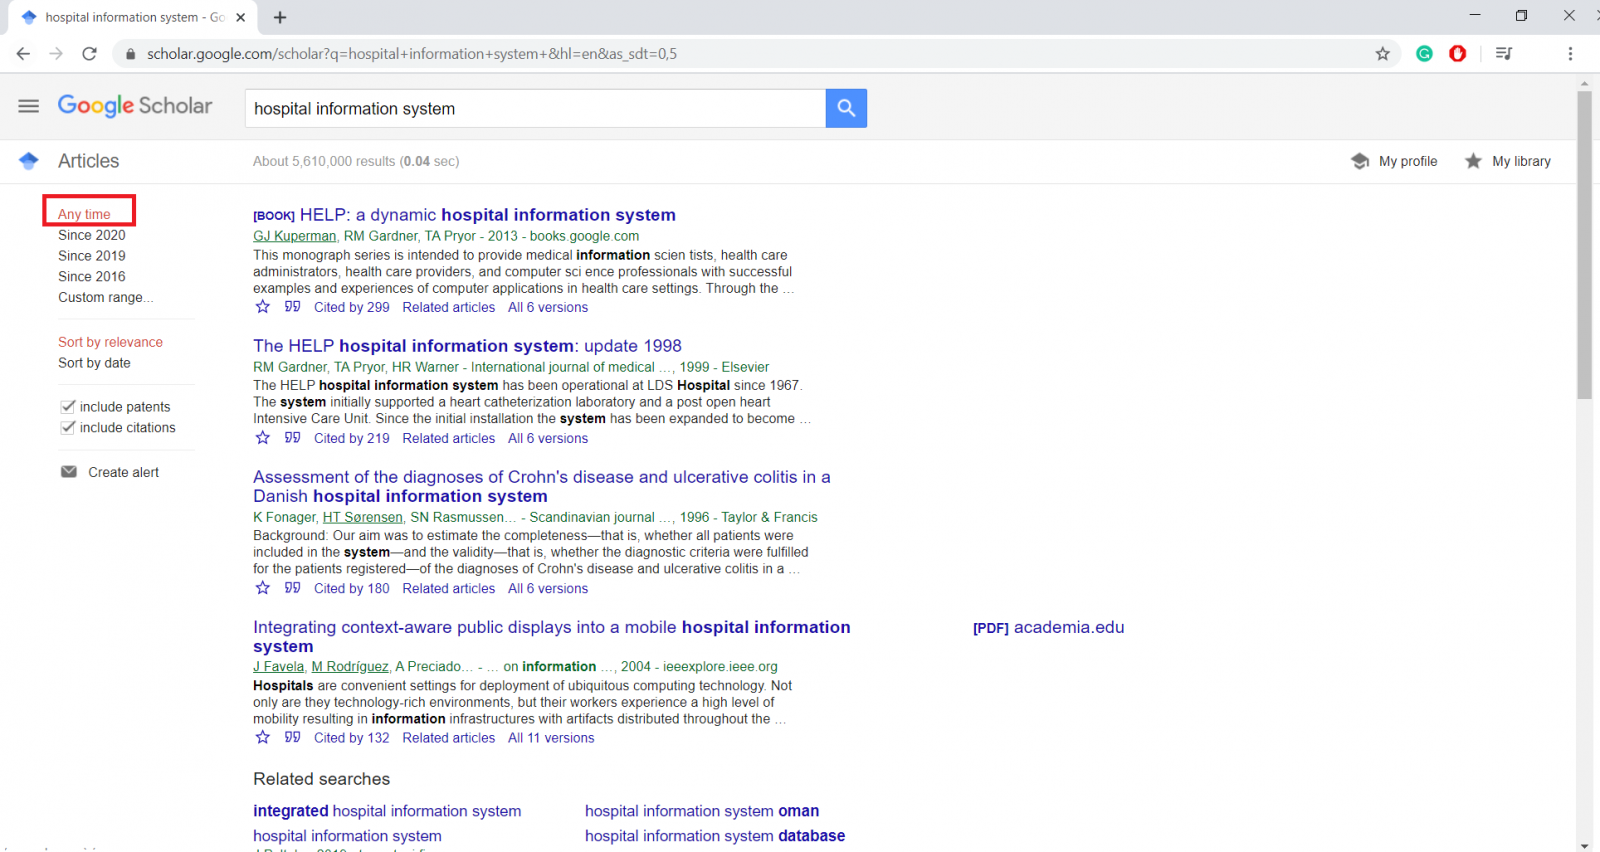This screenshot has height=852, width=1600.
Task: Go to My library
Action: 1508,161
